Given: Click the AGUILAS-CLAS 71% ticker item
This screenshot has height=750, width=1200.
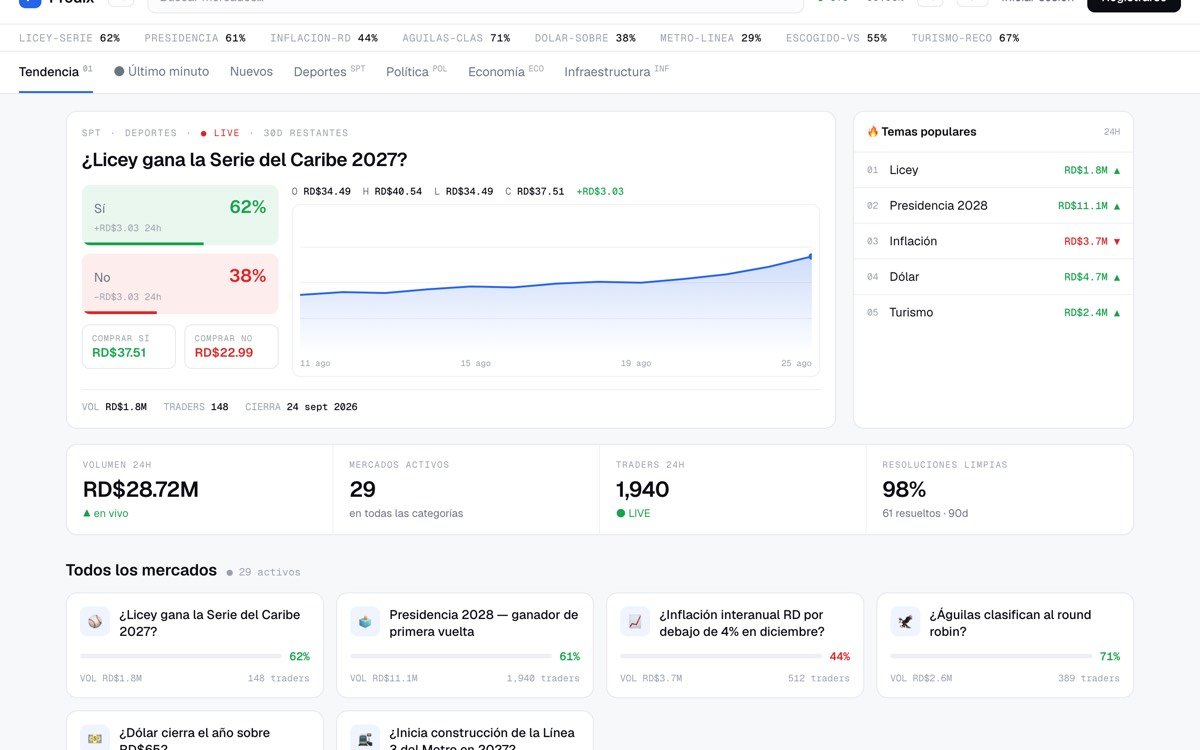Looking at the screenshot, I should [x=456, y=38].
